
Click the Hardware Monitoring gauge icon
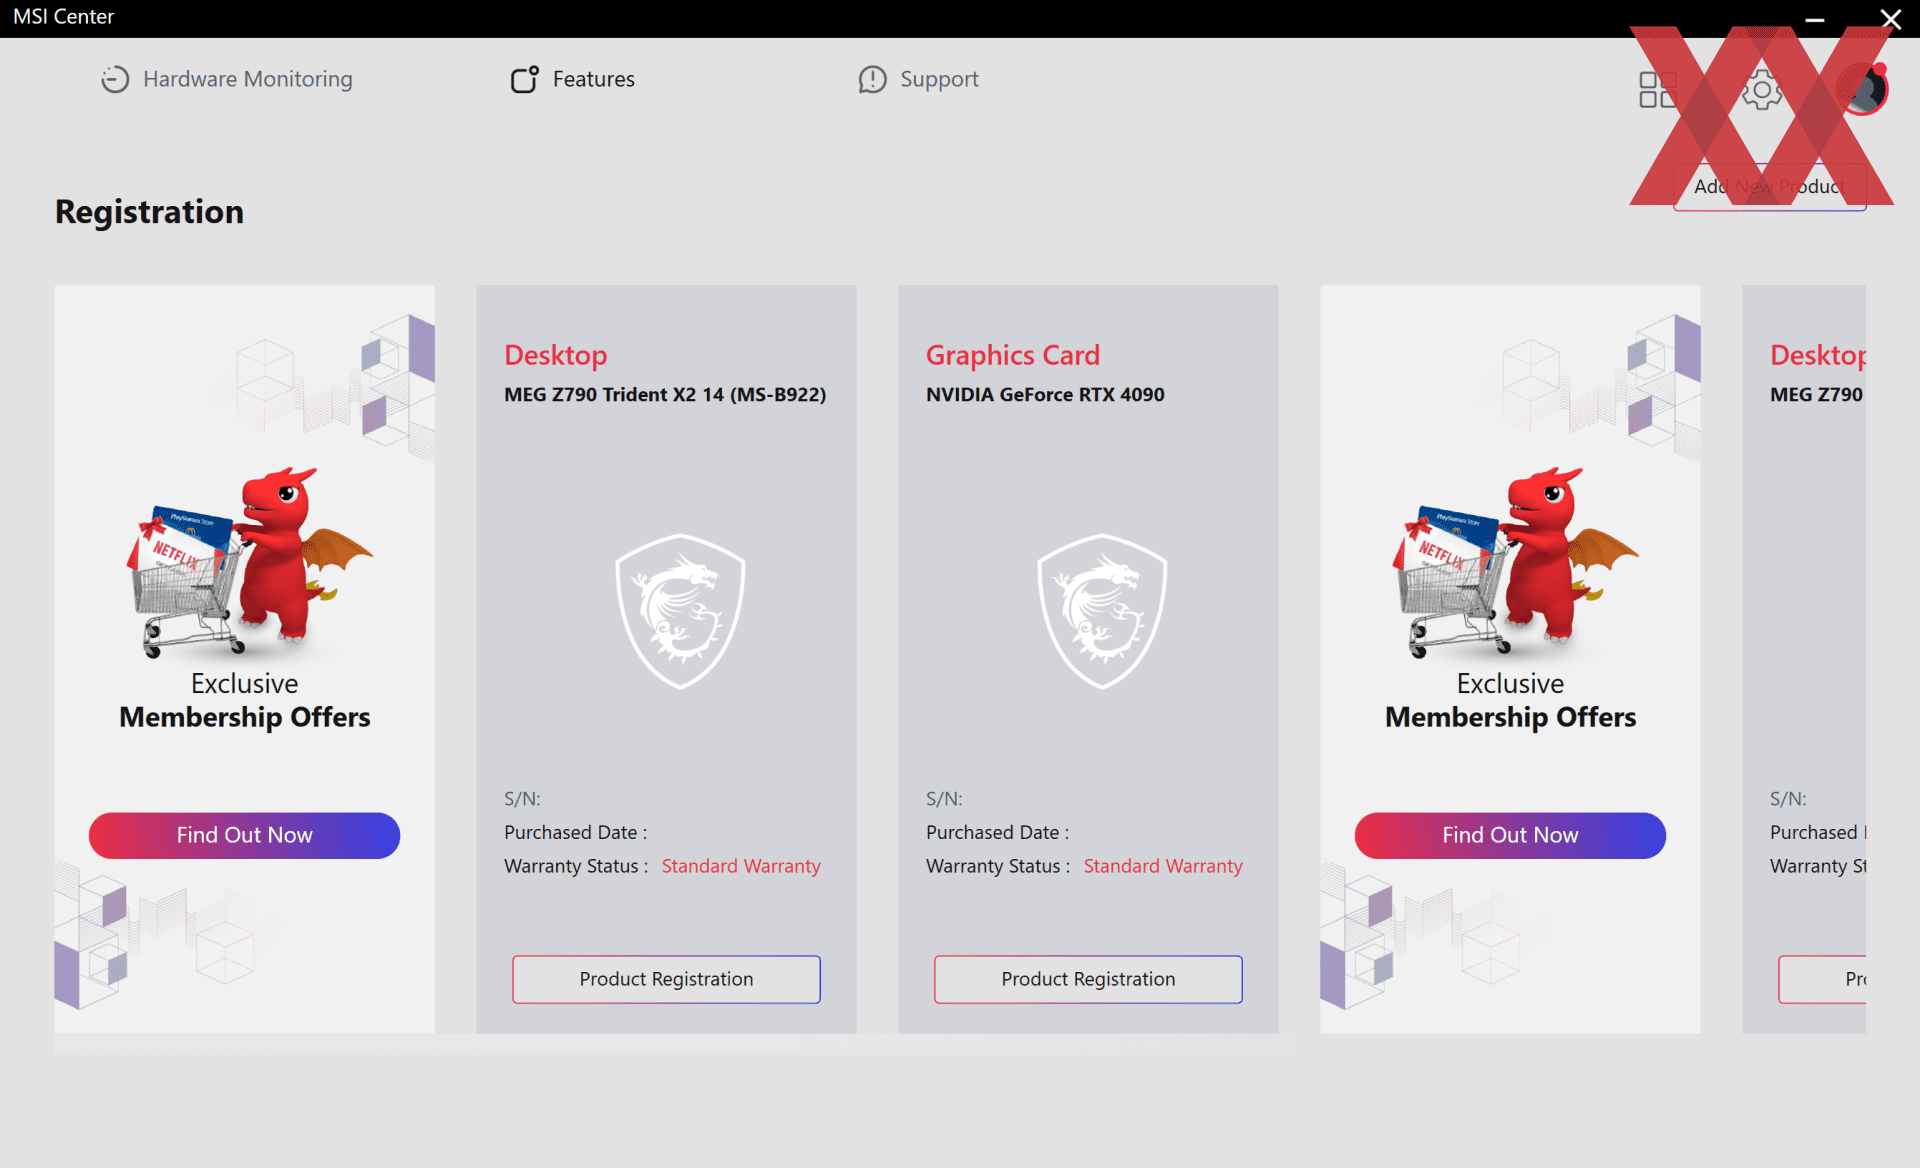click(115, 79)
